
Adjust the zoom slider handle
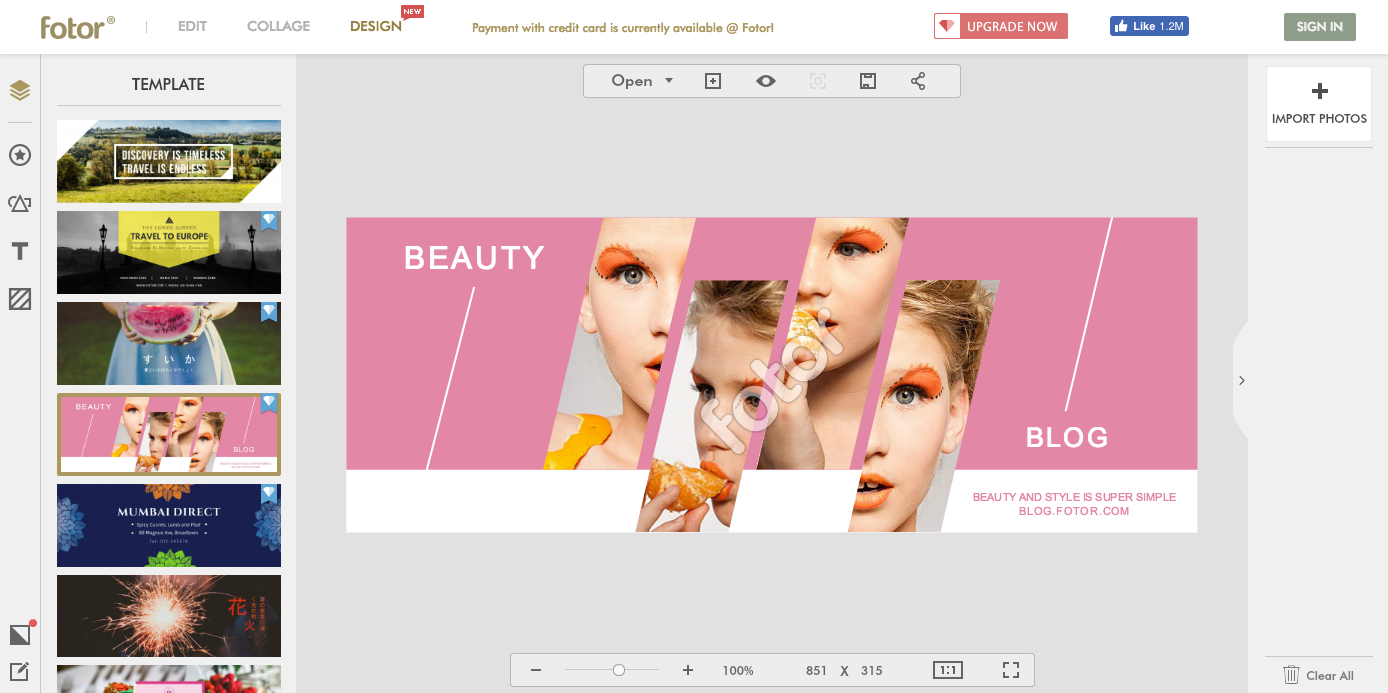619,670
